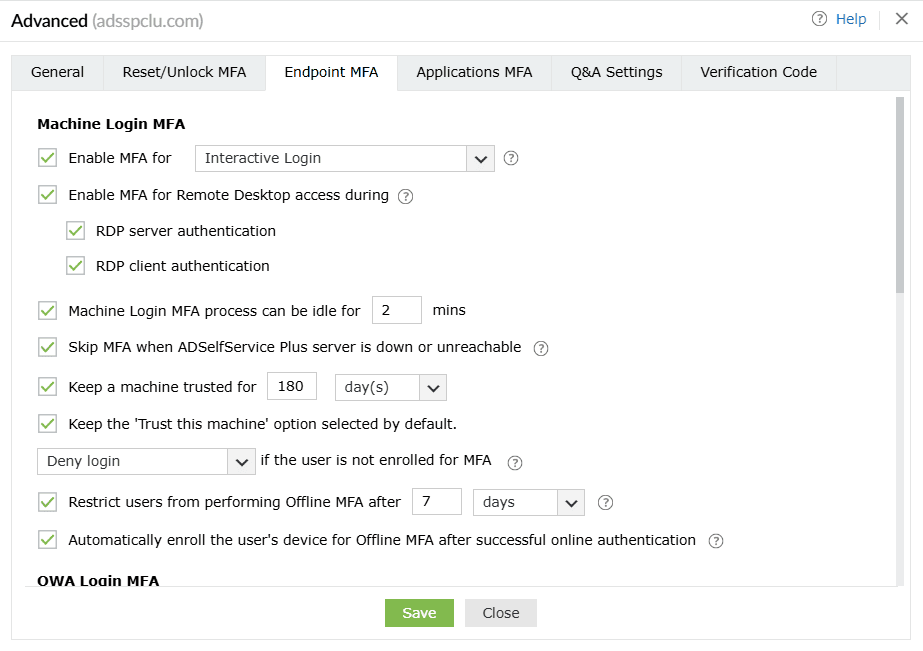Viewport: 923px width, 651px height.
Task: Click help icon next to Interactive Login dropdown
Action: coord(511,158)
